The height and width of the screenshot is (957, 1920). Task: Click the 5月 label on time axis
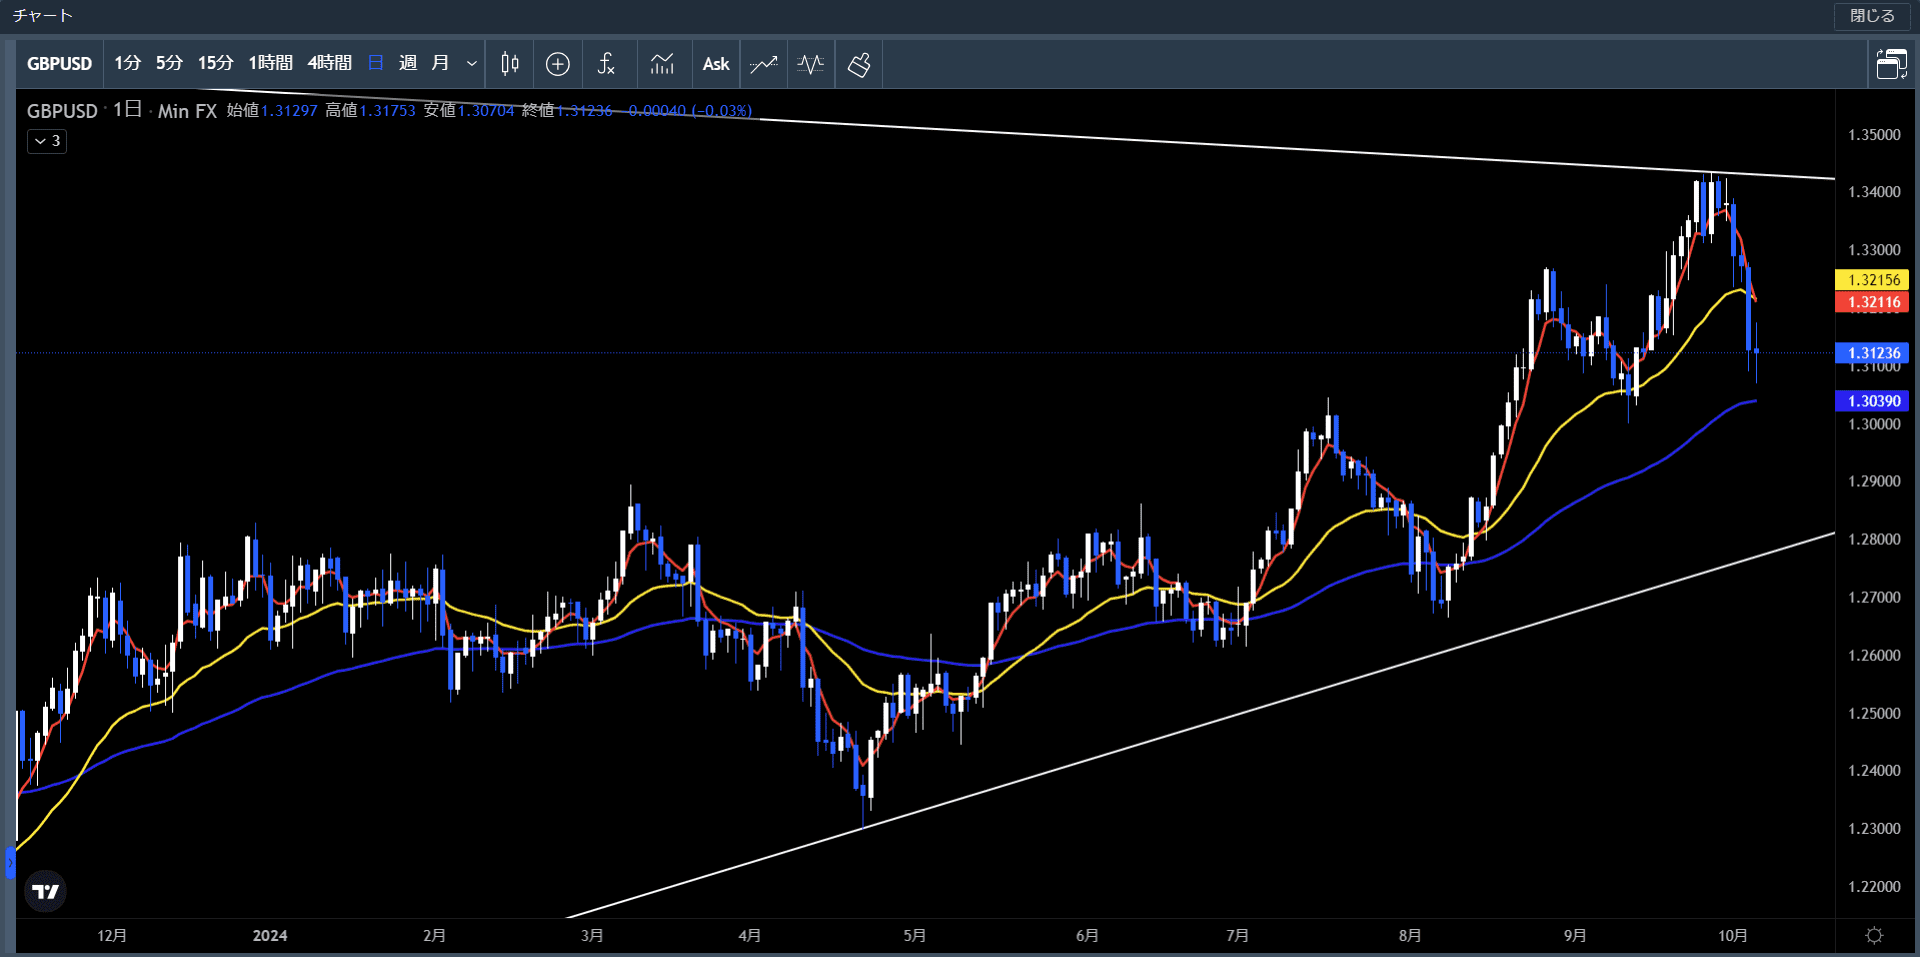[x=915, y=936]
